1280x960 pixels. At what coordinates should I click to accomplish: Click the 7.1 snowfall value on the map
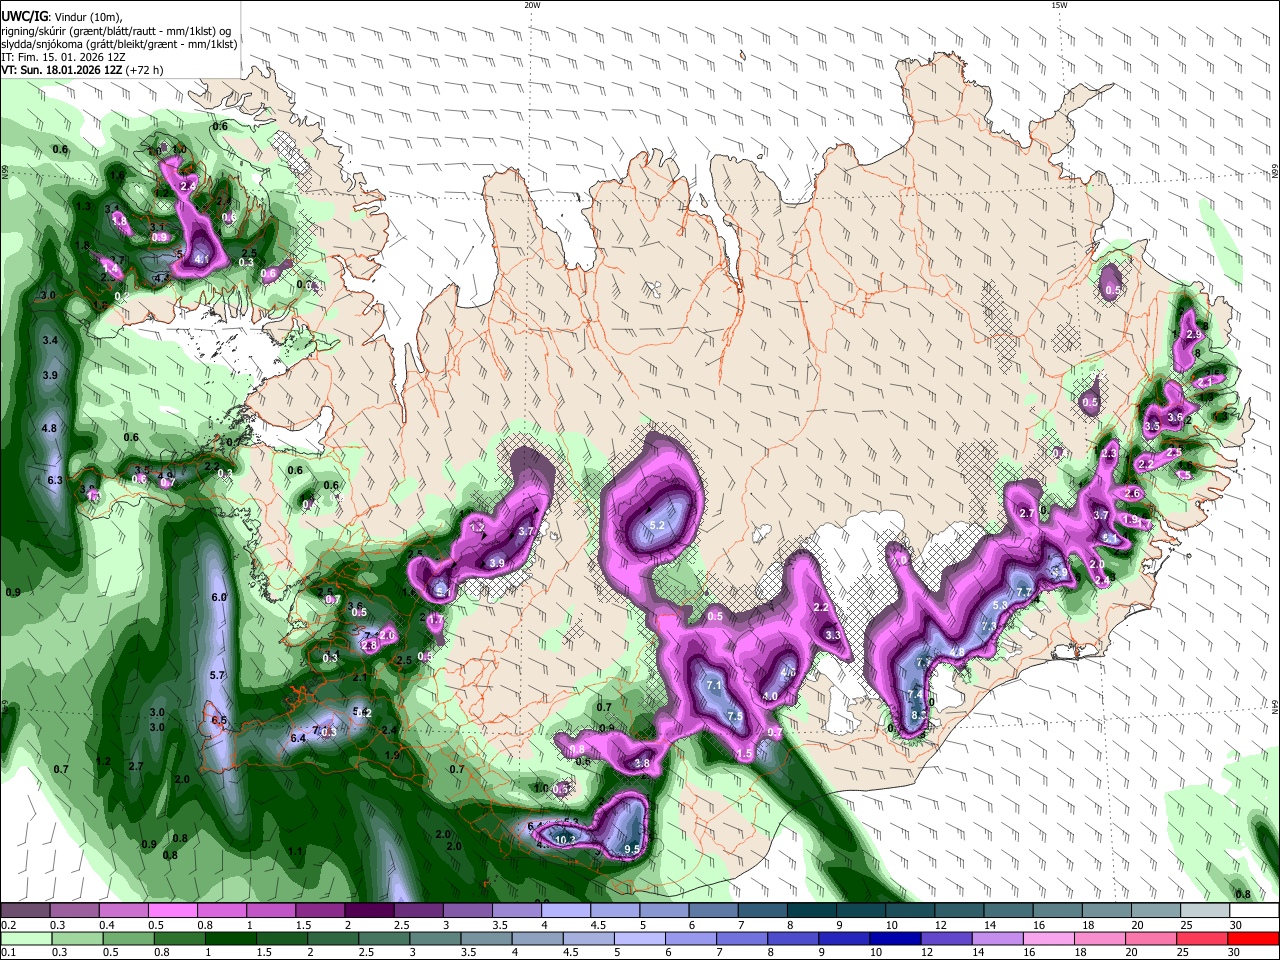tap(714, 686)
